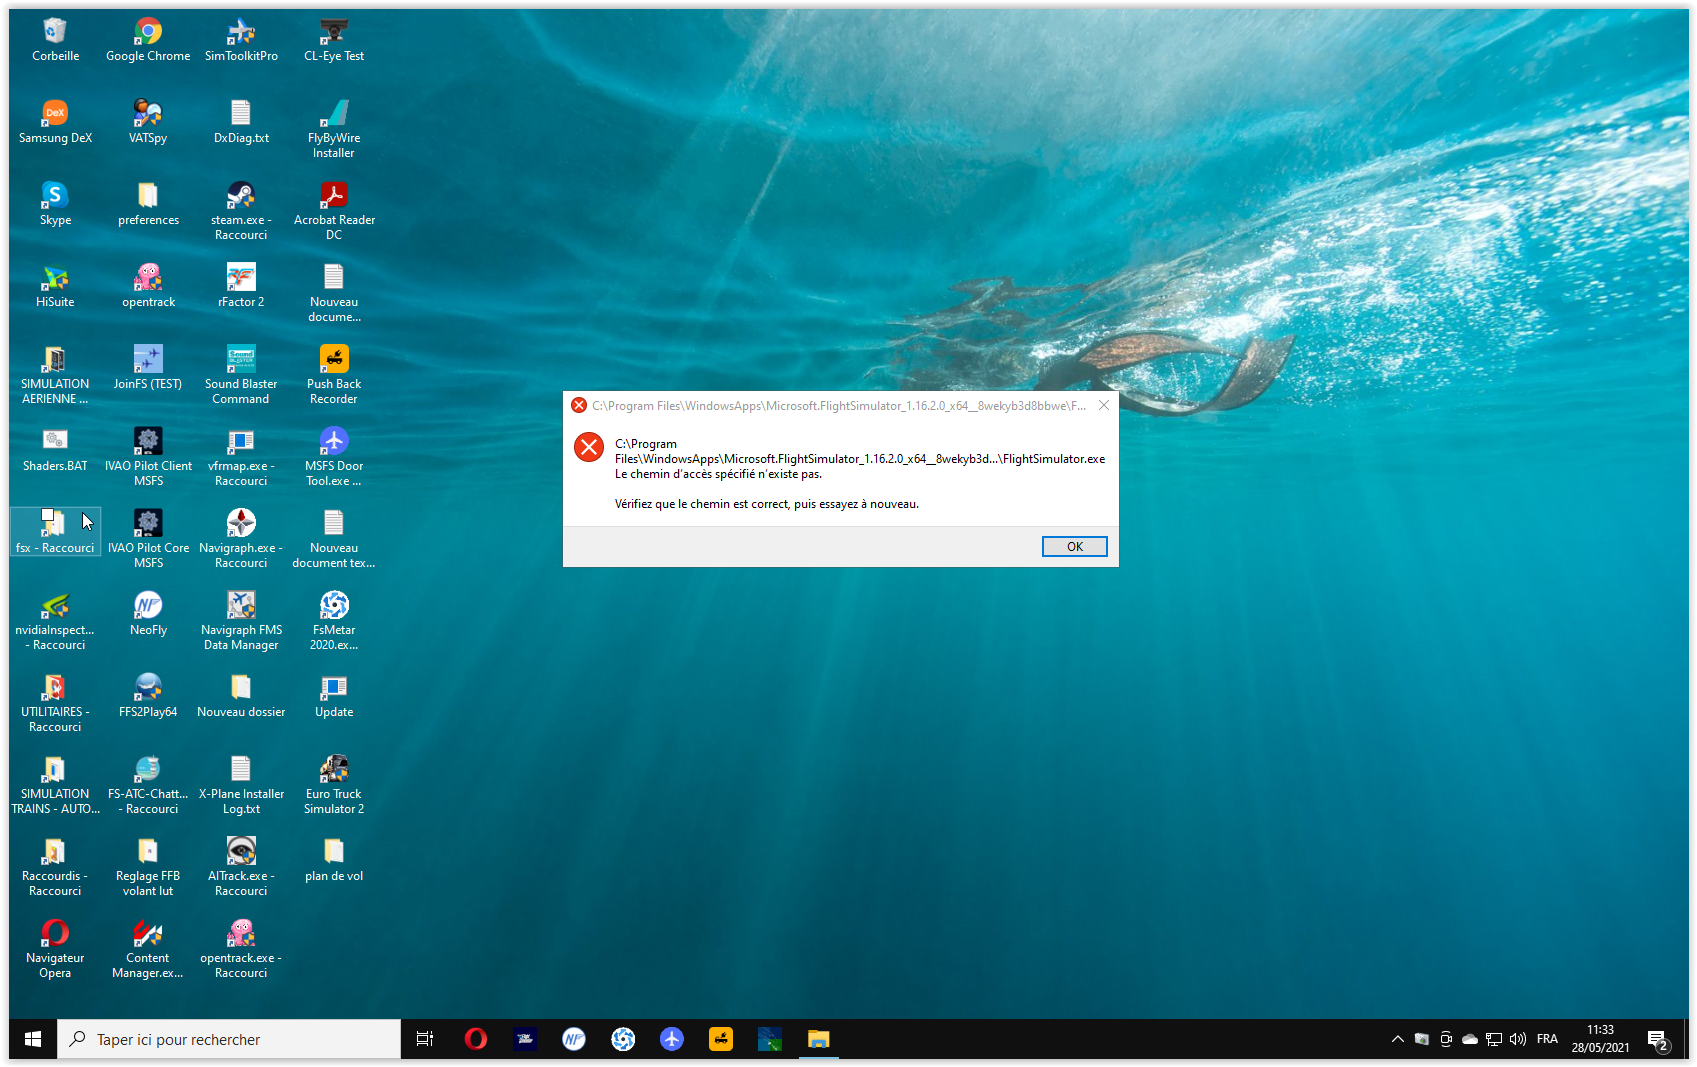The width and height of the screenshot is (1697, 1067).
Task: Open FsMetar from the taskbar
Action: [x=623, y=1039]
